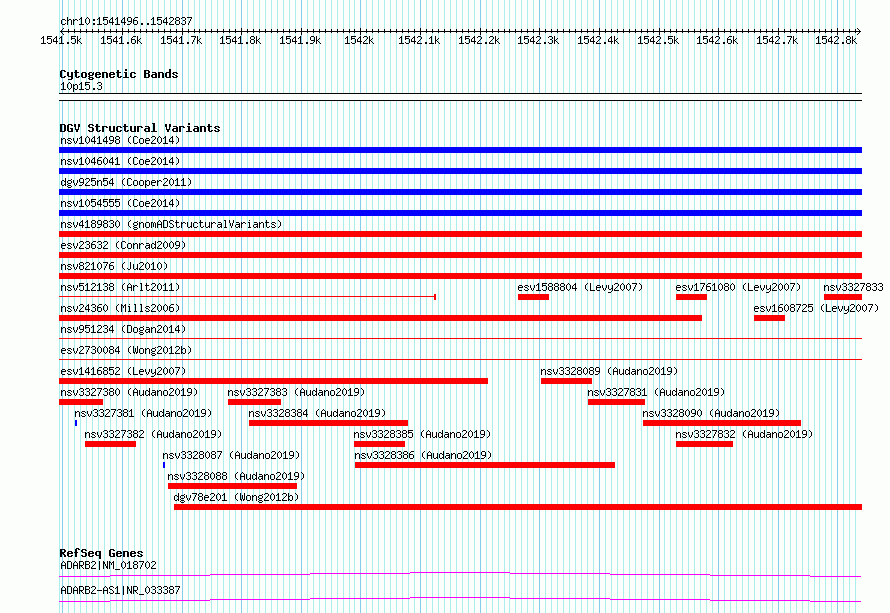Open nsv3328087 (Audano2019) variant

tap(231, 455)
